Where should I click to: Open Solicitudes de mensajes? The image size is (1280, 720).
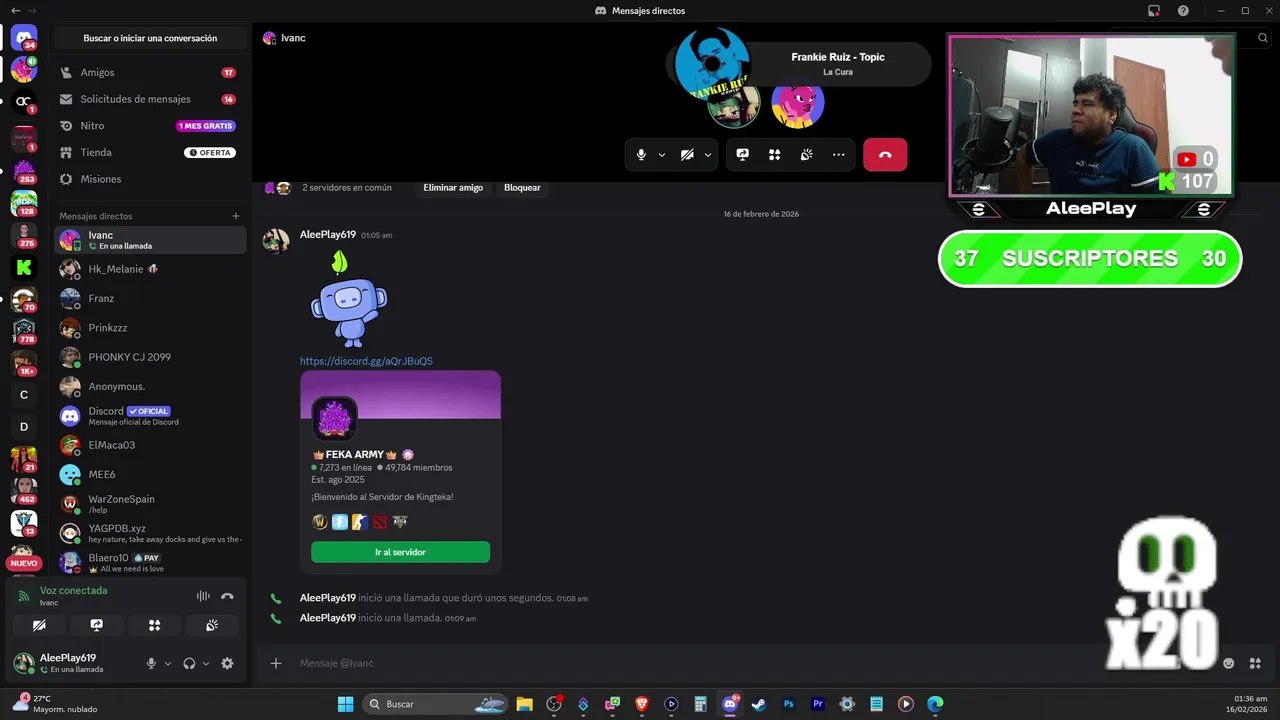point(149,99)
